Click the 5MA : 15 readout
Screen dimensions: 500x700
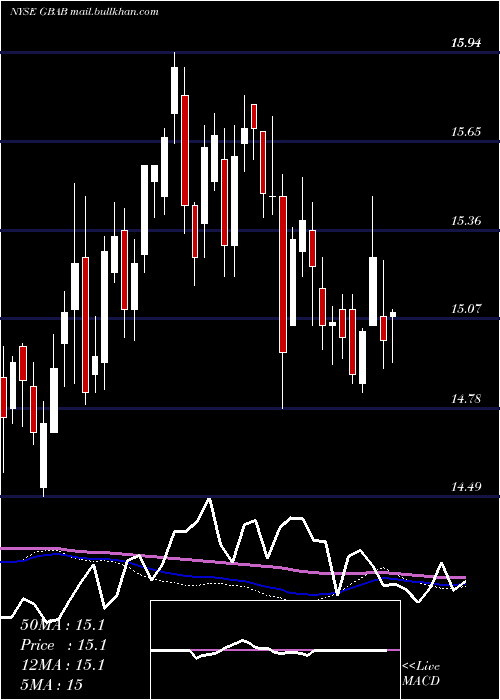point(51,685)
